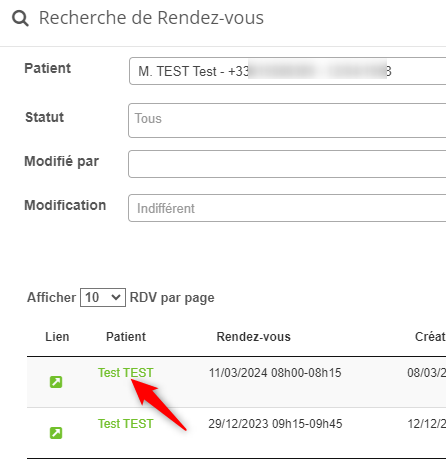The height and width of the screenshot is (461, 446).
Task: Click the Statut field label
Action: [x=44, y=117]
